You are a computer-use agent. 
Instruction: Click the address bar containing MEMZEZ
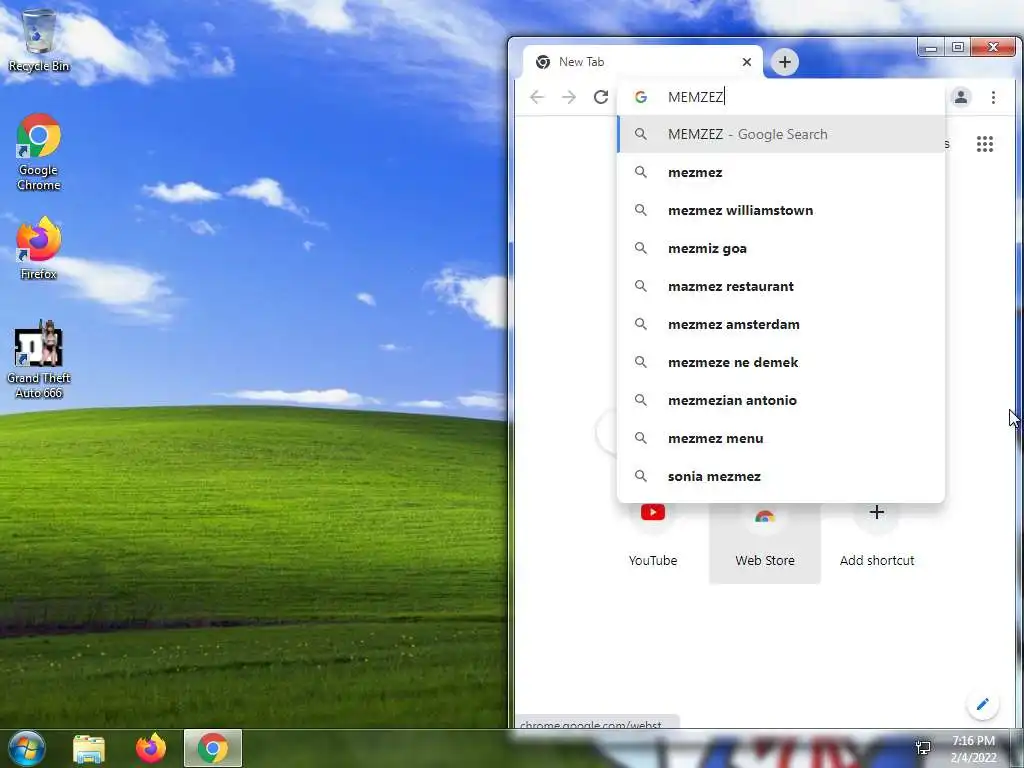click(780, 97)
